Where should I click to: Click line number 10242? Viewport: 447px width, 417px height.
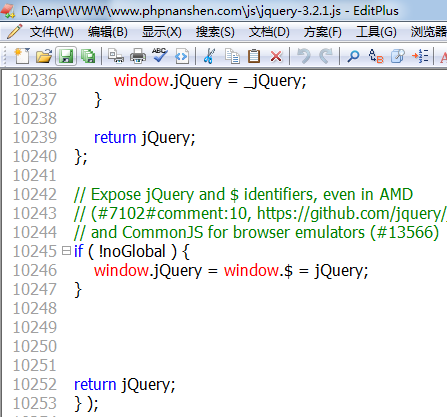pos(35,194)
